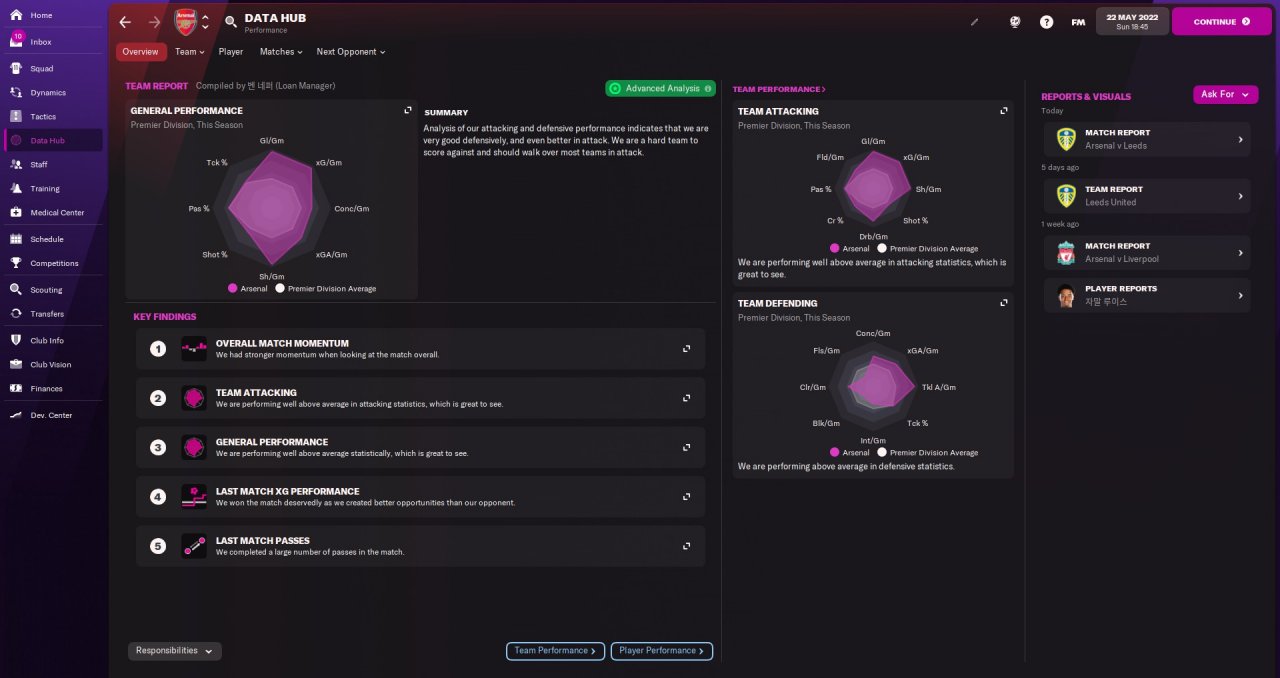Screen dimensions: 1280x678
Task: Open the club switcher arrows
Action: click(205, 22)
